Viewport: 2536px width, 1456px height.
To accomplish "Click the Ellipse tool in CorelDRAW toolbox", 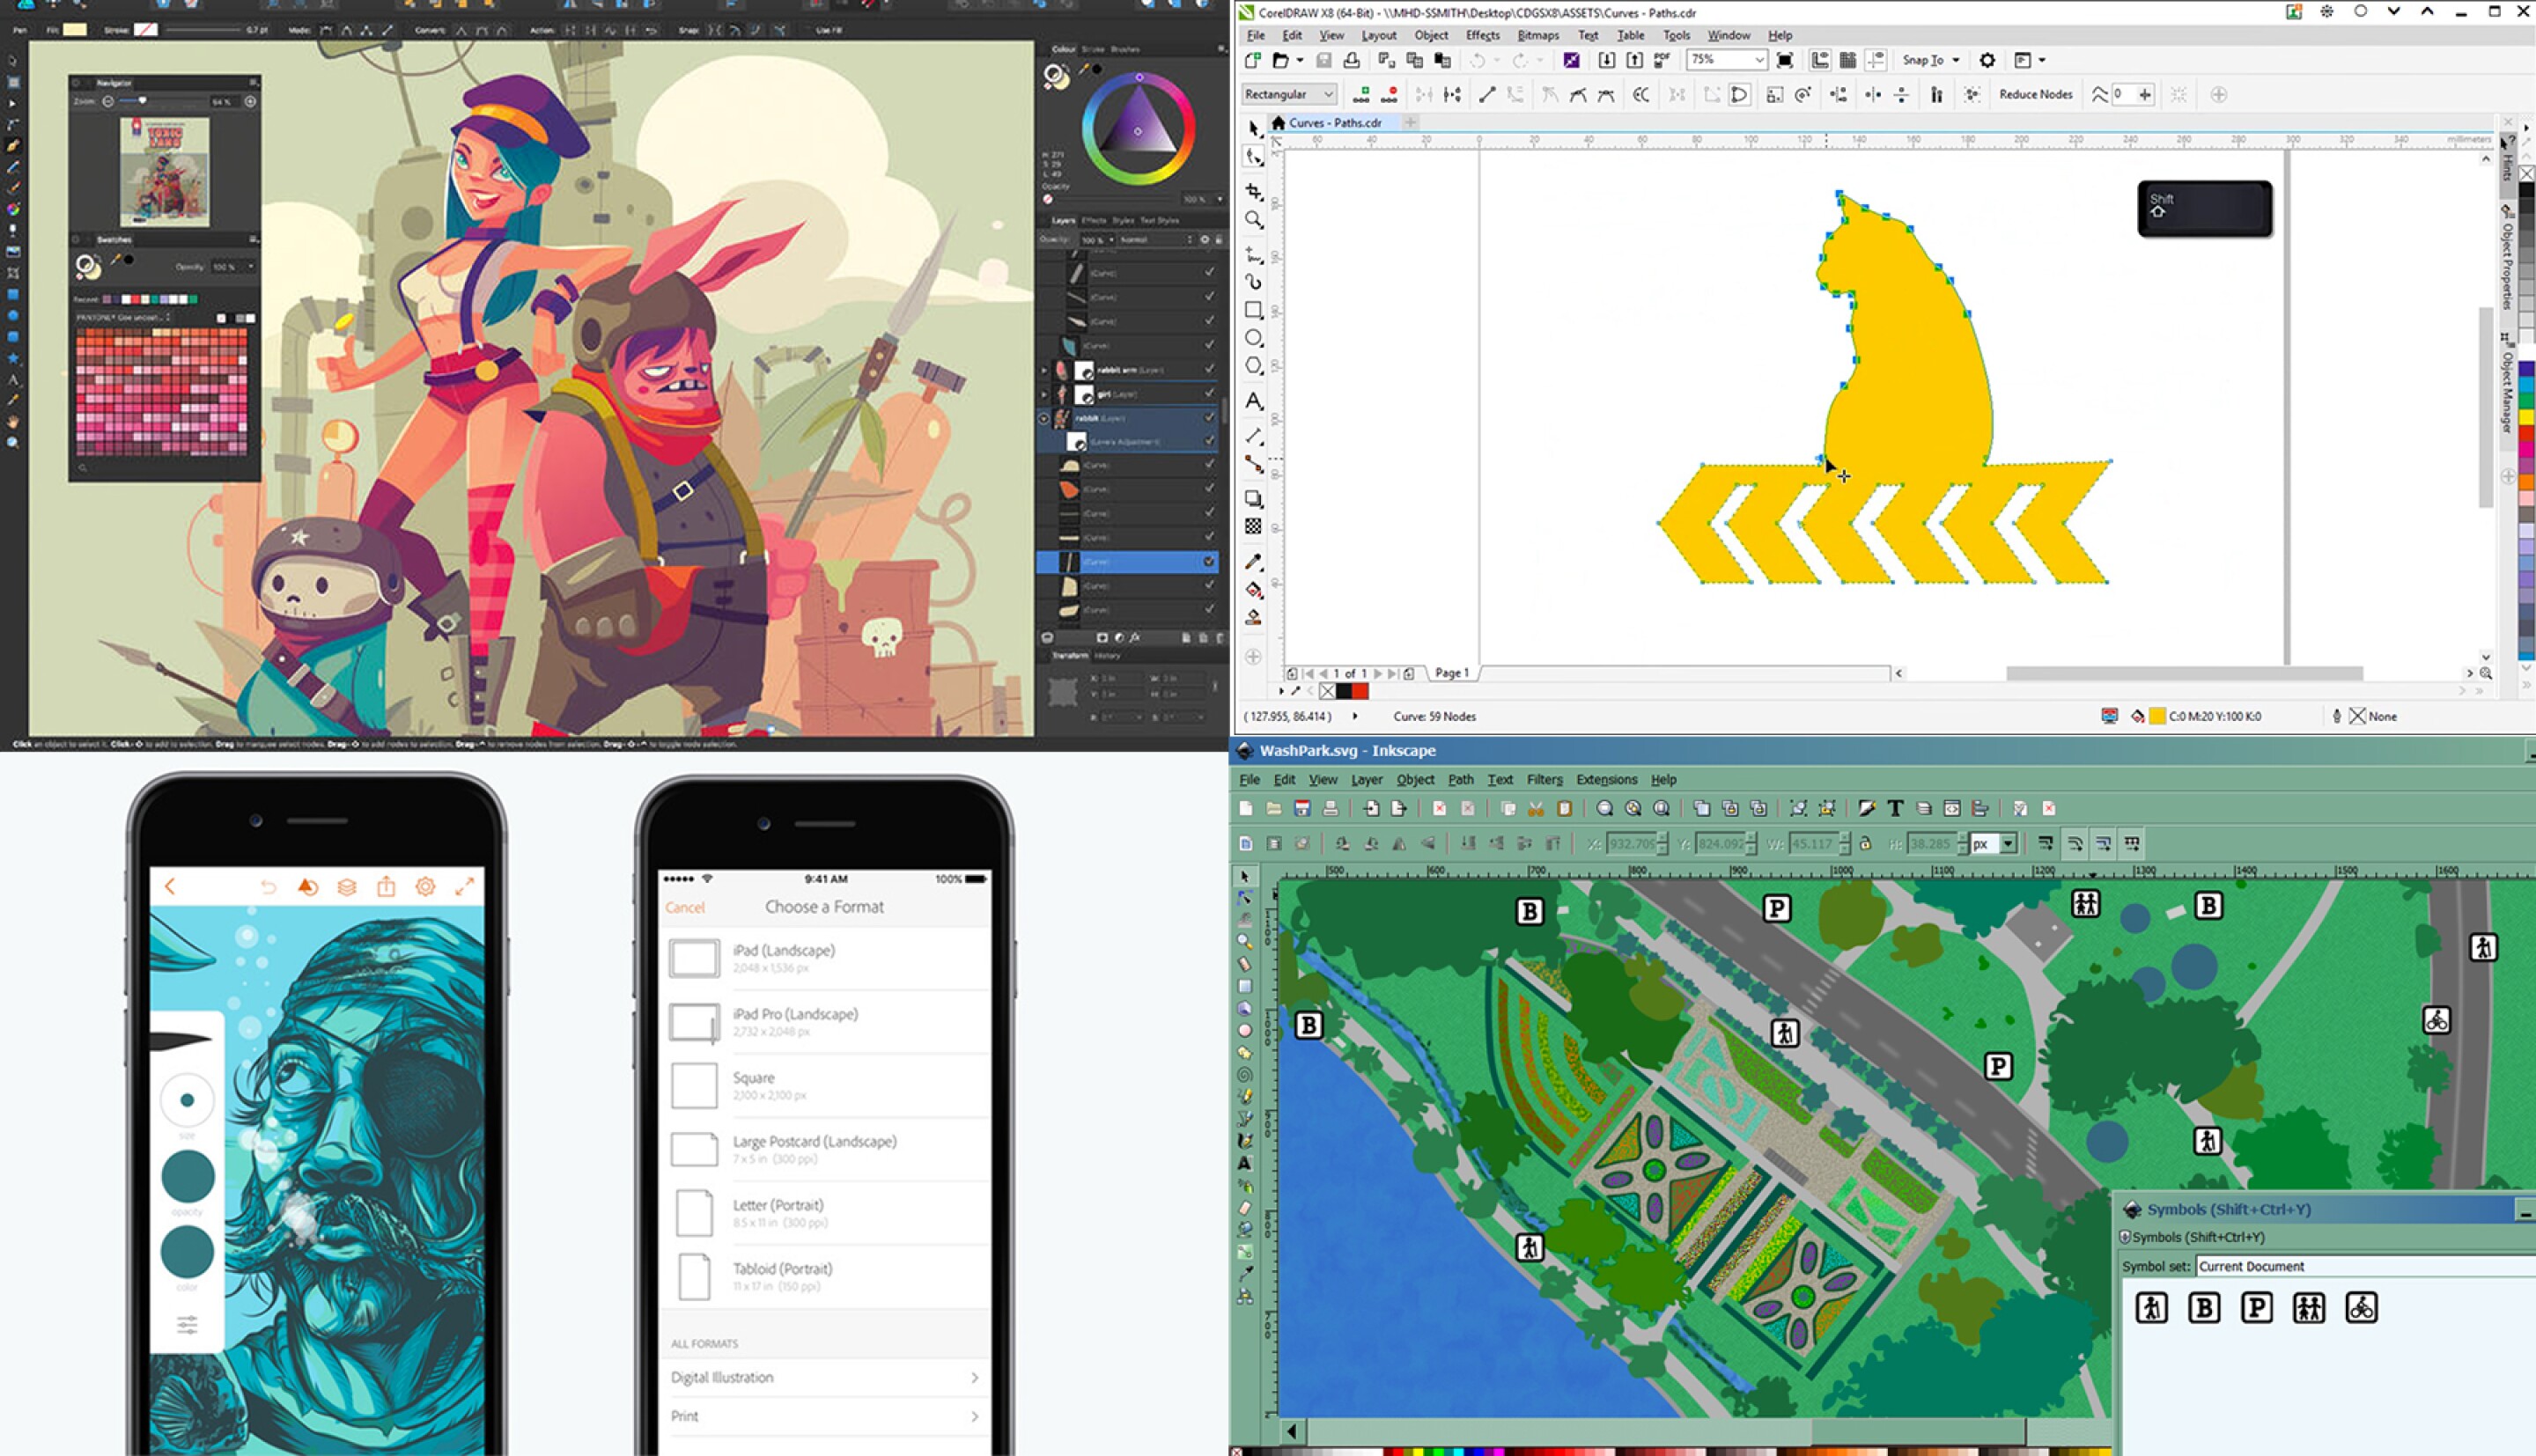I will (x=1253, y=338).
